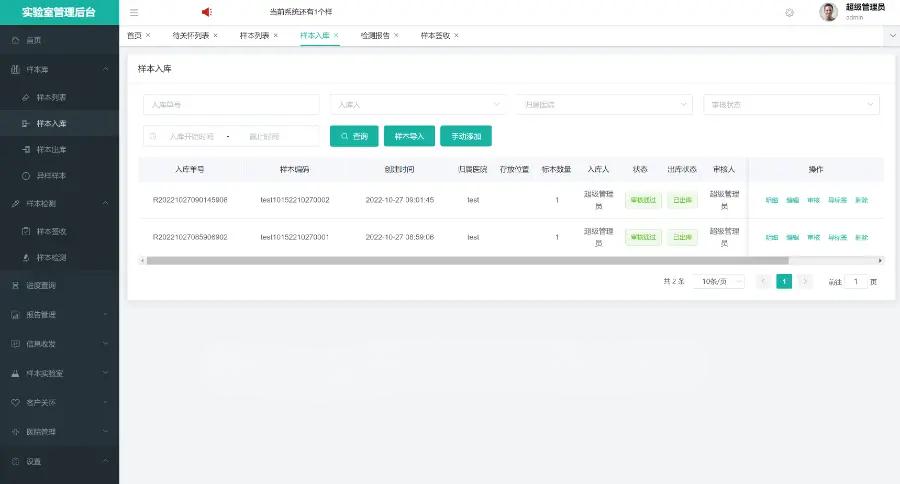Open the 审核状态 dropdown filter
Image resolution: width=900 pixels, height=484 pixels.
point(791,104)
